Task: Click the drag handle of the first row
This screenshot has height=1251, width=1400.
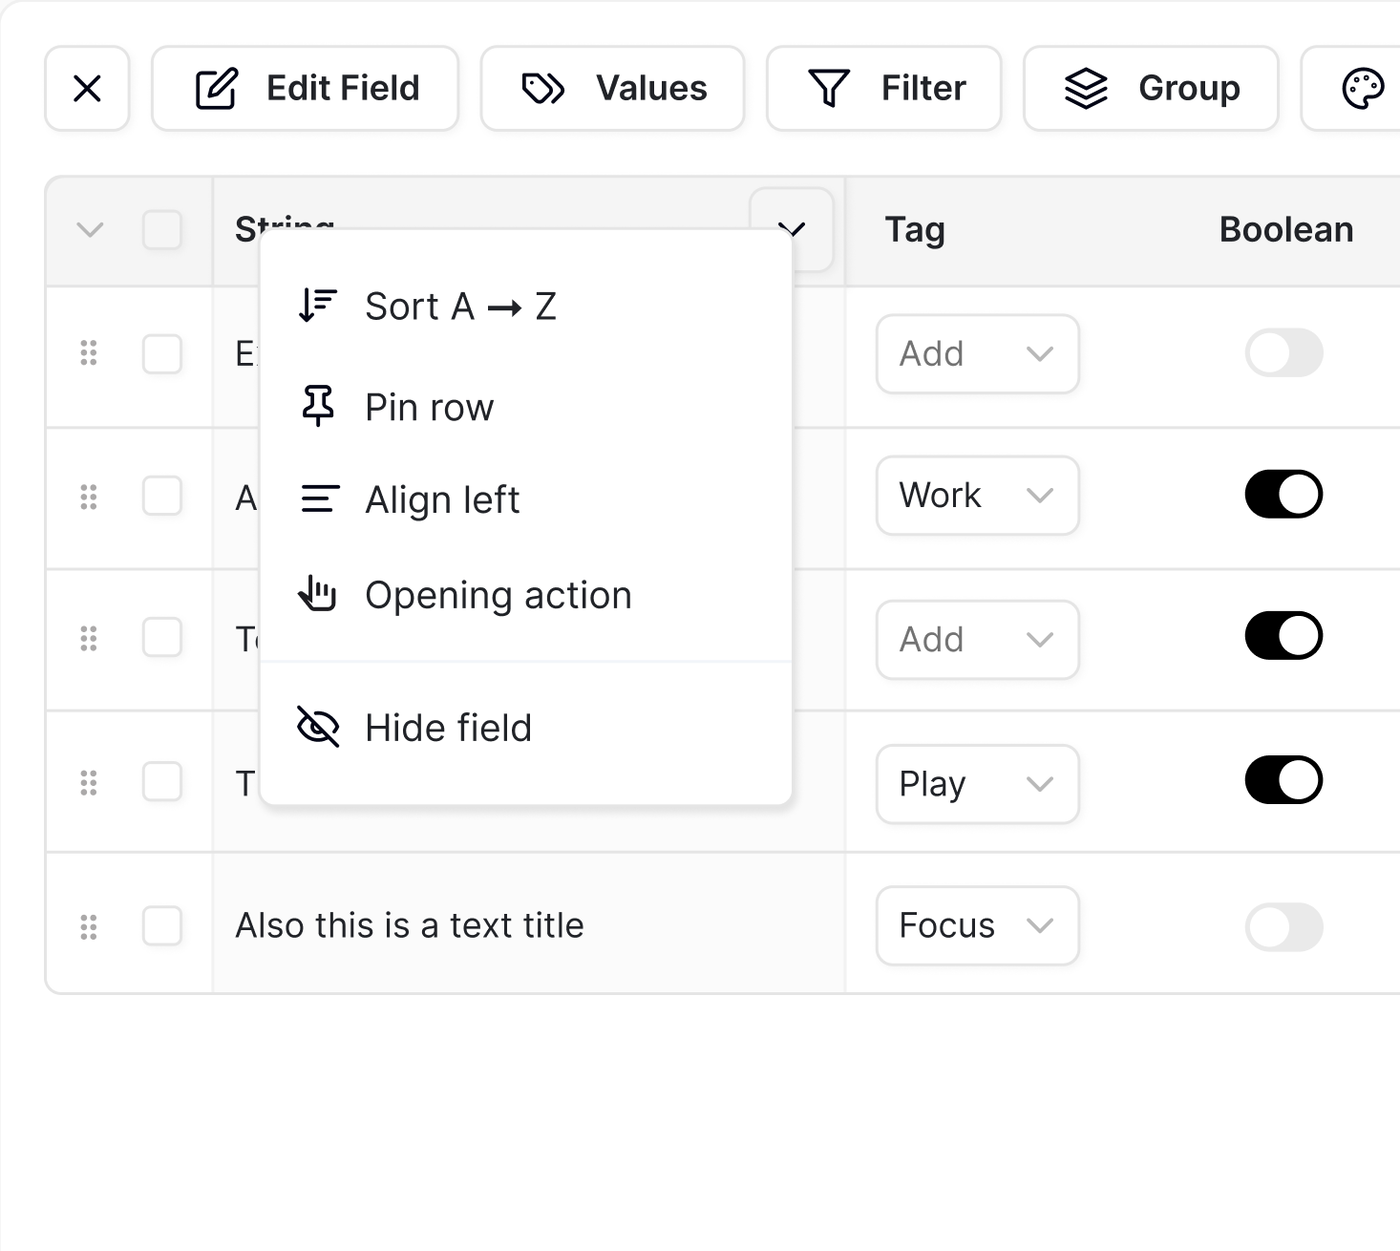Action: [89, 353]
